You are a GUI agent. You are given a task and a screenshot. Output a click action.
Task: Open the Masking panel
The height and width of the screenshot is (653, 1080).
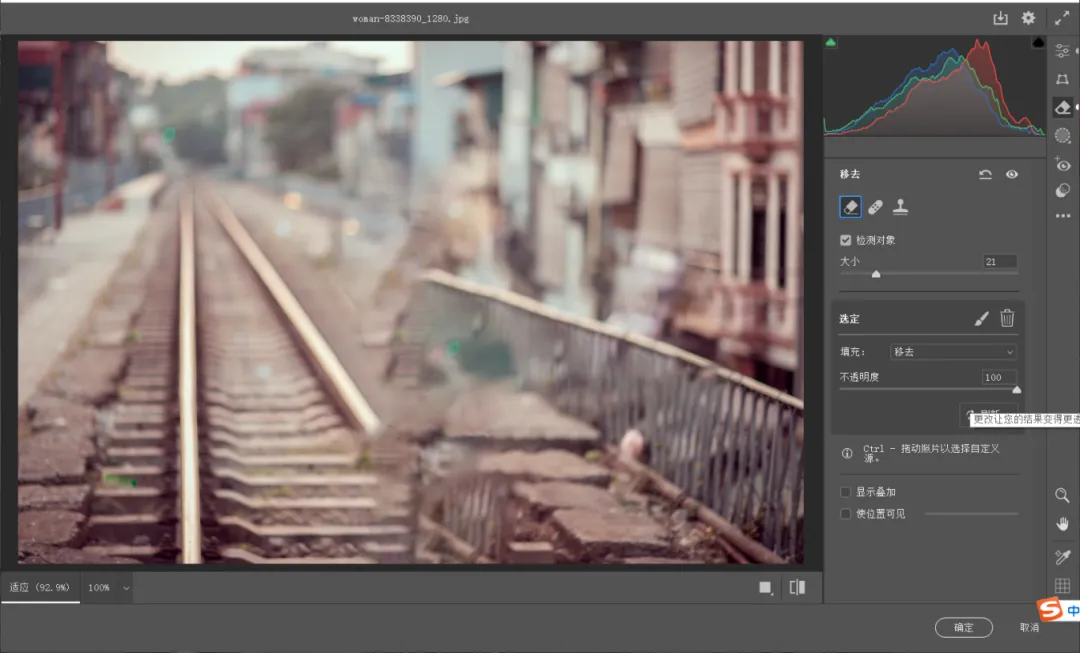click(1063, 135)
